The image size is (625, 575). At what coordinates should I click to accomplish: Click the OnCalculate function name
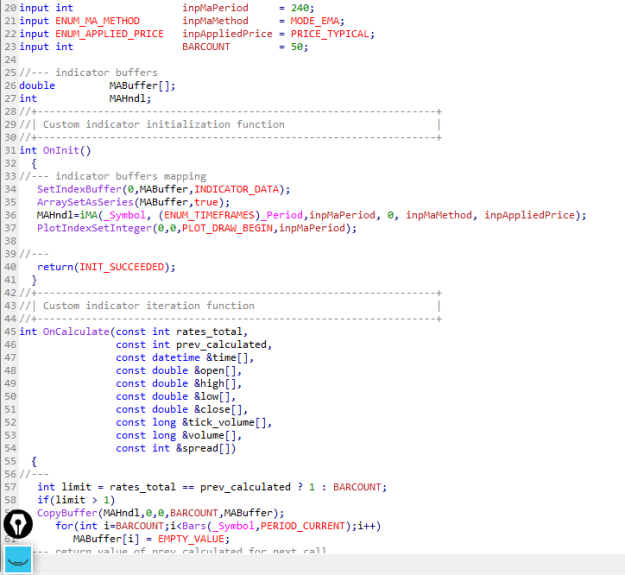coord(76,332)
